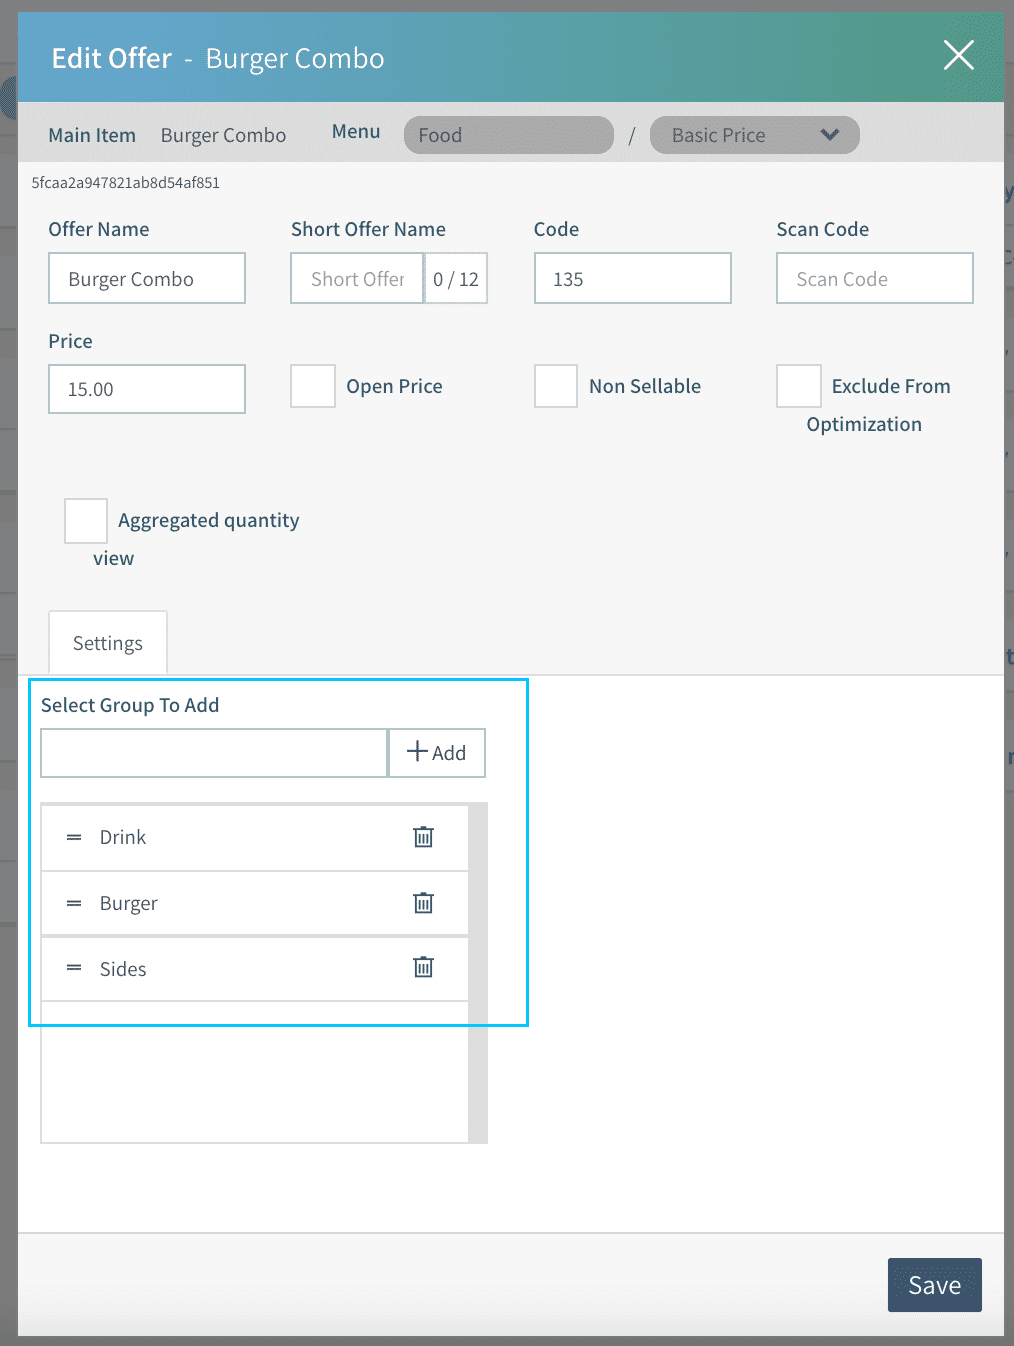Switch to the Settings tab

(108, 643)
